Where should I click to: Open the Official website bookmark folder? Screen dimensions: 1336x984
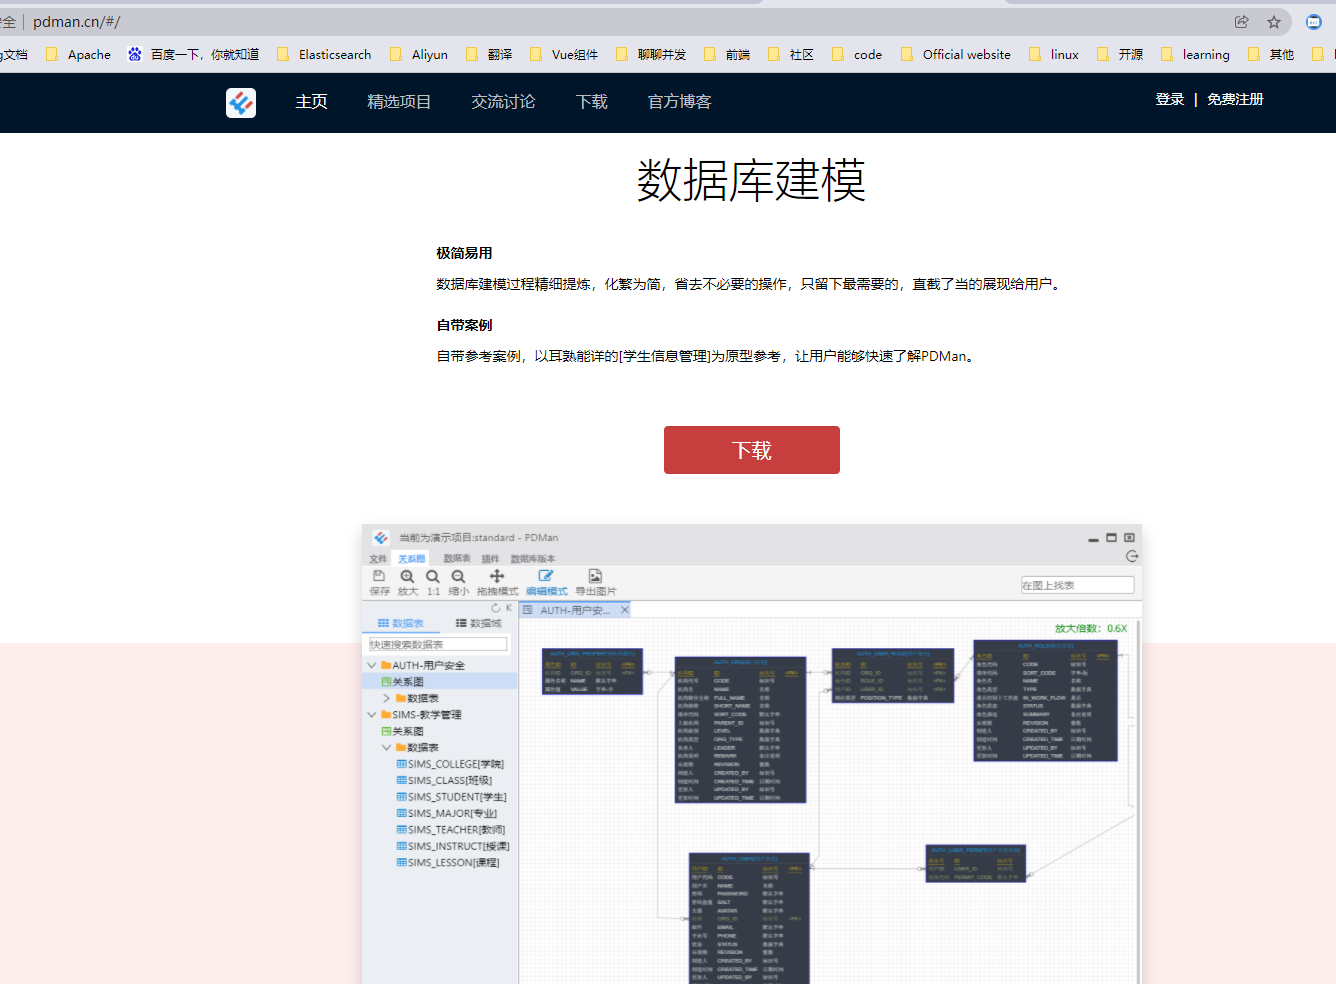click(956, 55)
